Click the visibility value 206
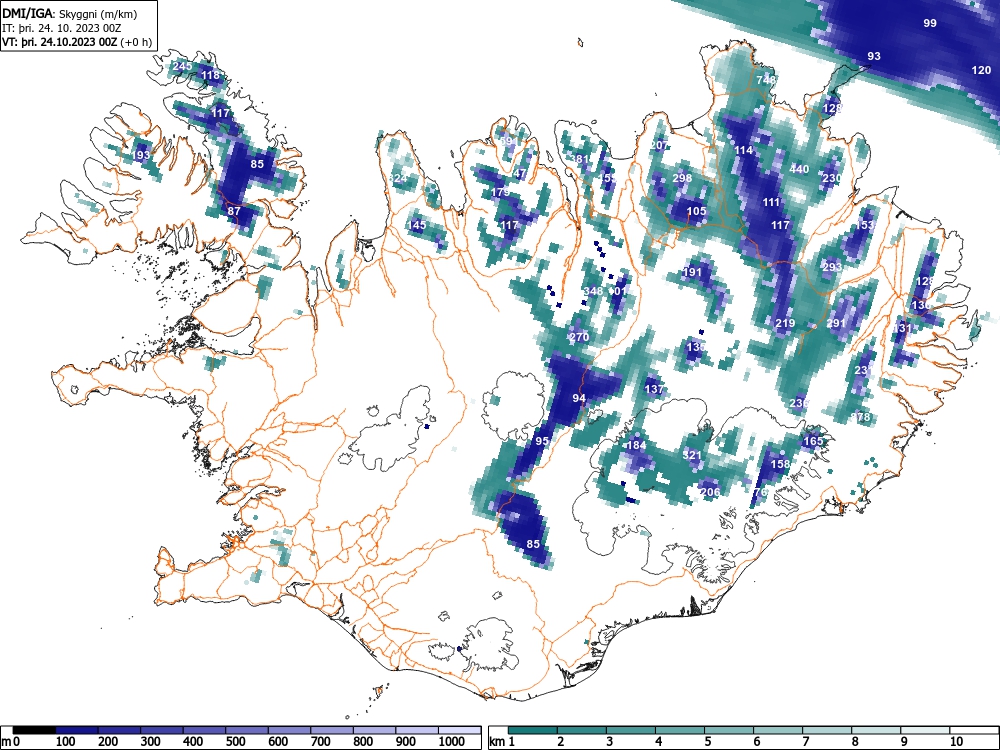Image resolution: width=1000 pixels, height=750 pixels. pos(710,492)
